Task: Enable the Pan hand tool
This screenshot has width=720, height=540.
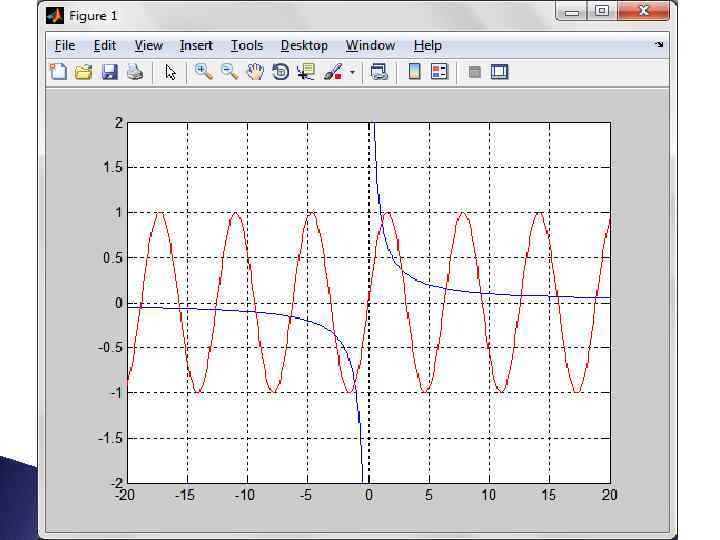Action: click(x=255, y=72)
